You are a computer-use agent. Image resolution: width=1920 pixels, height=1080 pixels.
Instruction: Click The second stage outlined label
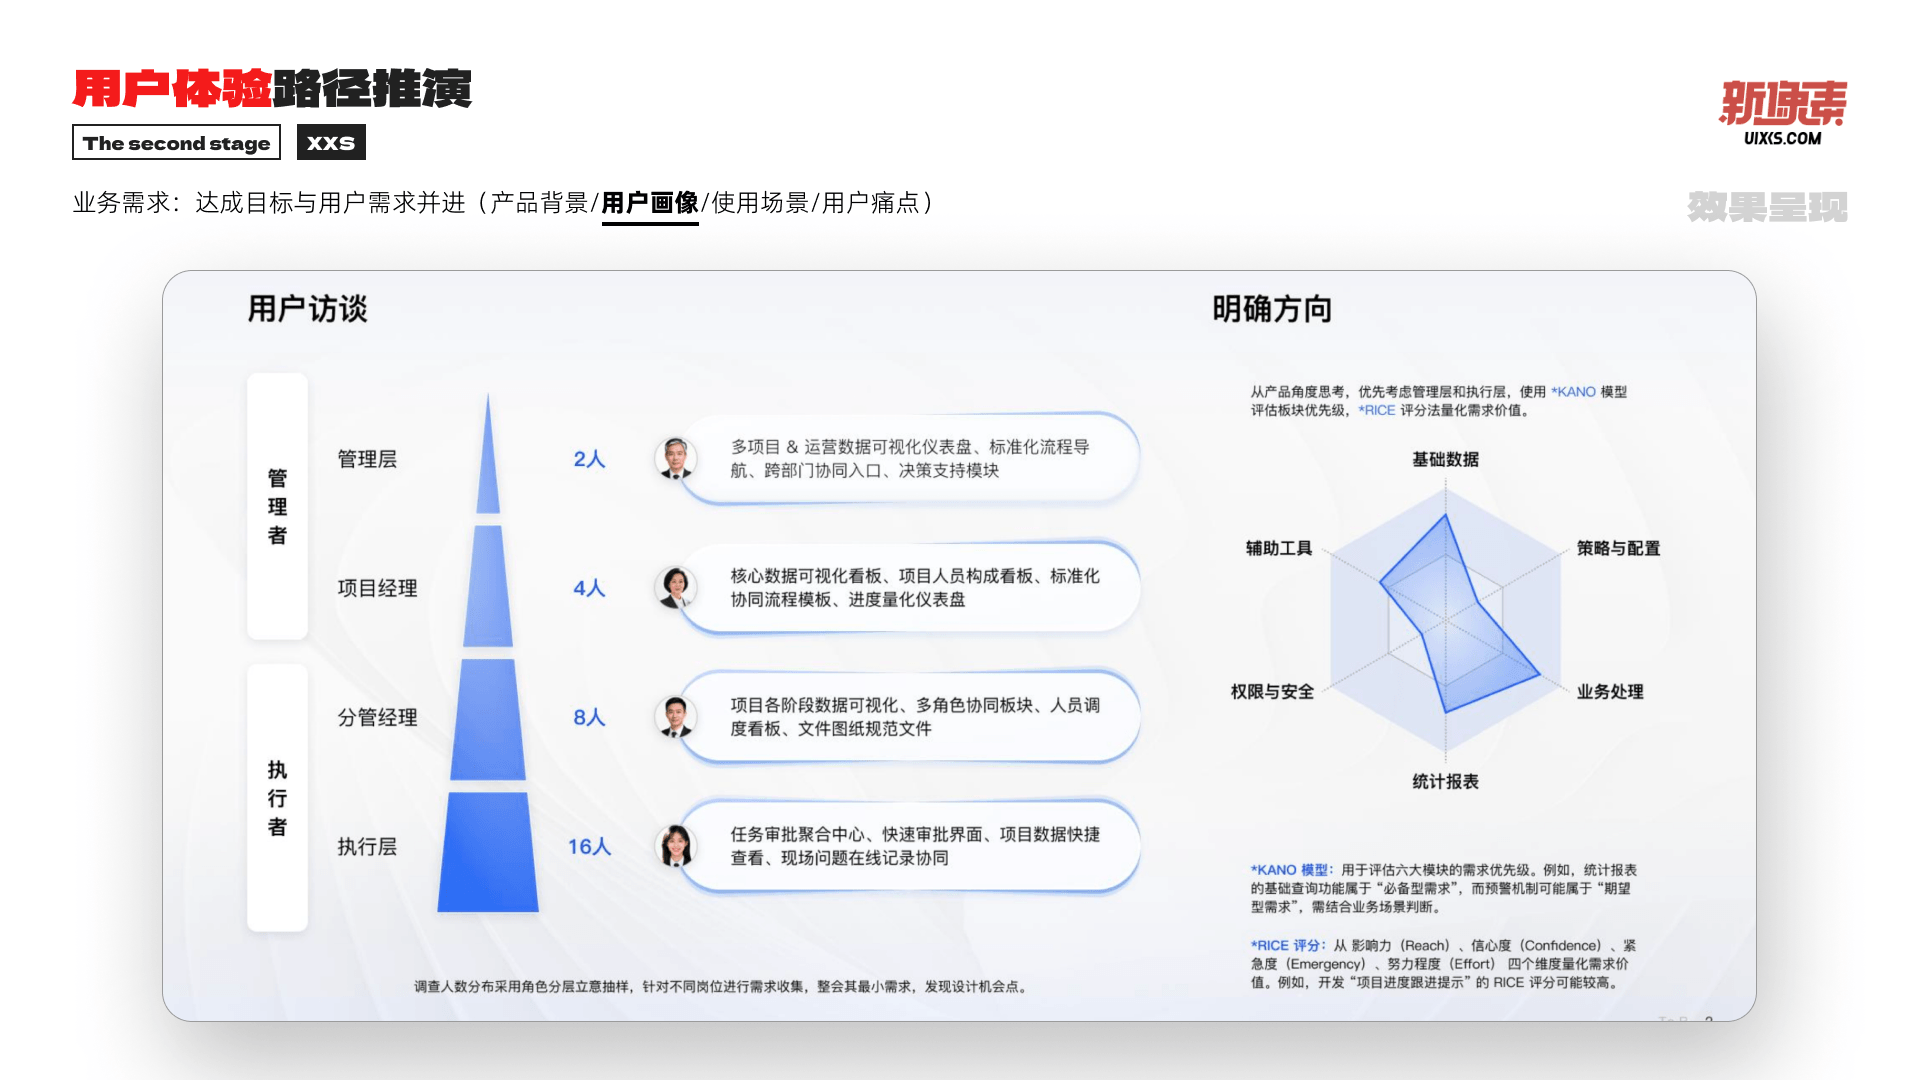176,143
